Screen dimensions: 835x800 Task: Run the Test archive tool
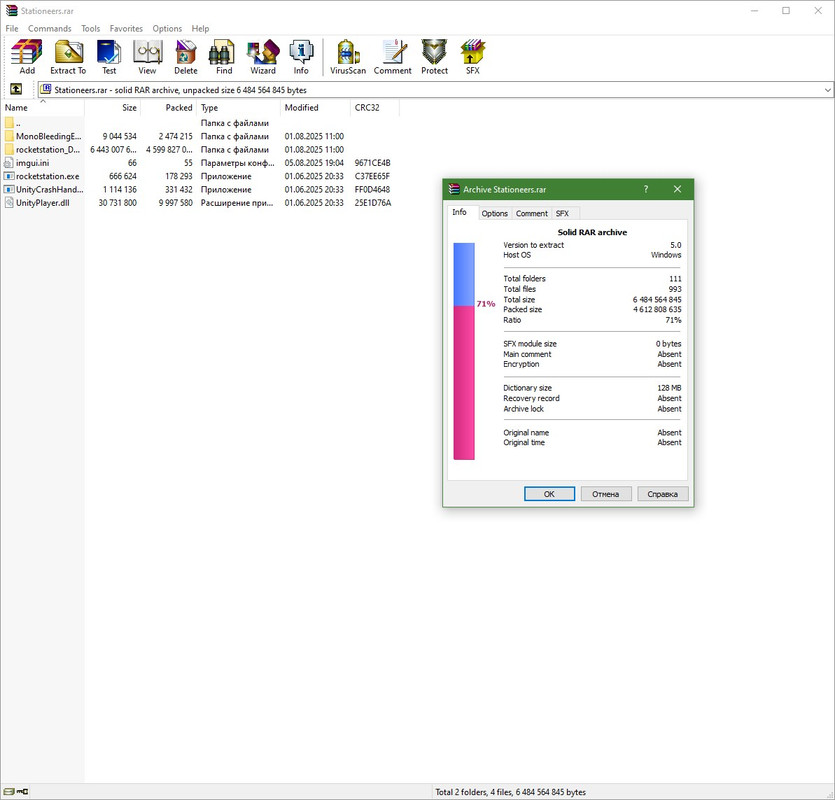coord(109,56)
